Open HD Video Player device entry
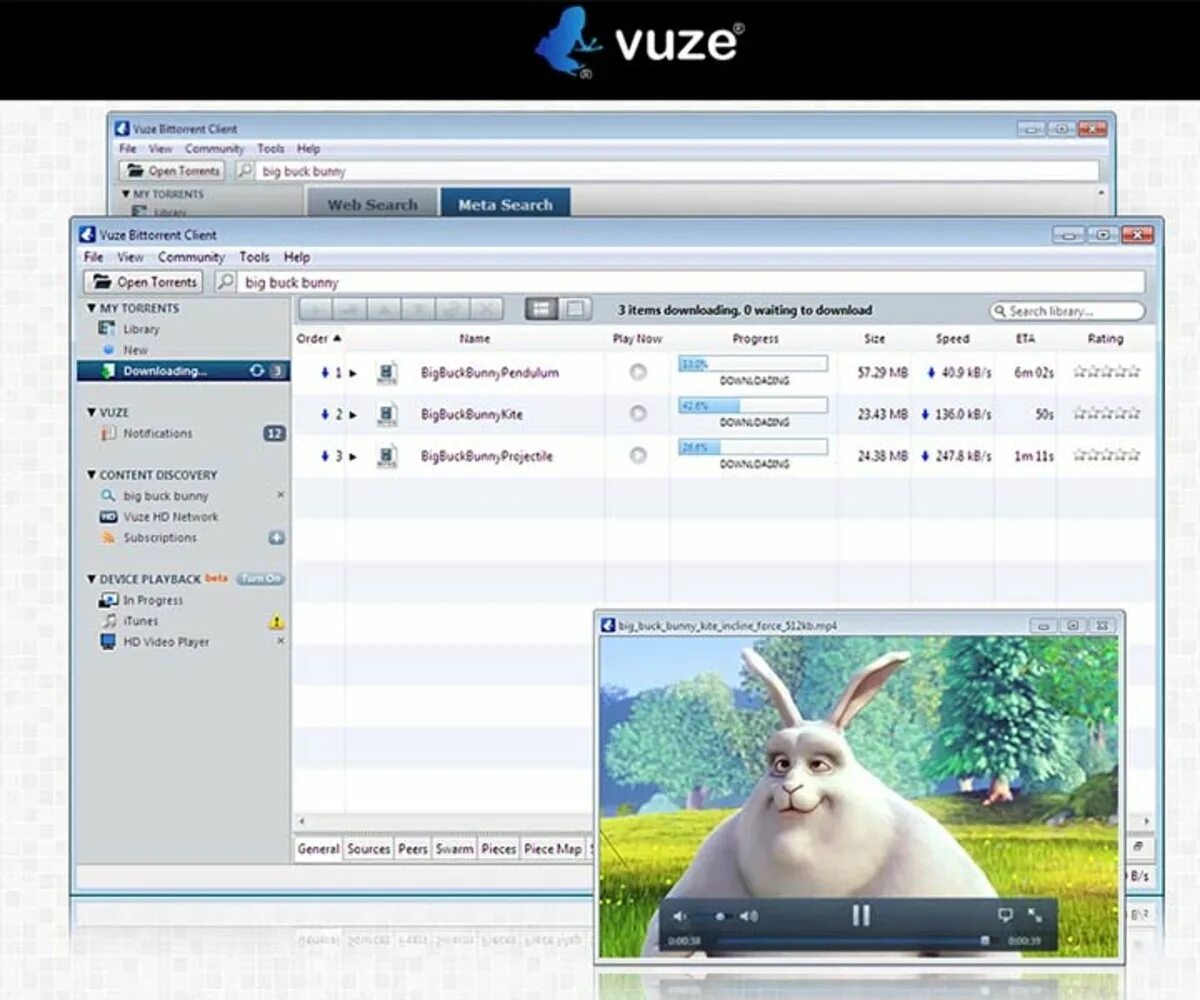1200x1000 pixels. pyautogui.click(x=166, y=642)
